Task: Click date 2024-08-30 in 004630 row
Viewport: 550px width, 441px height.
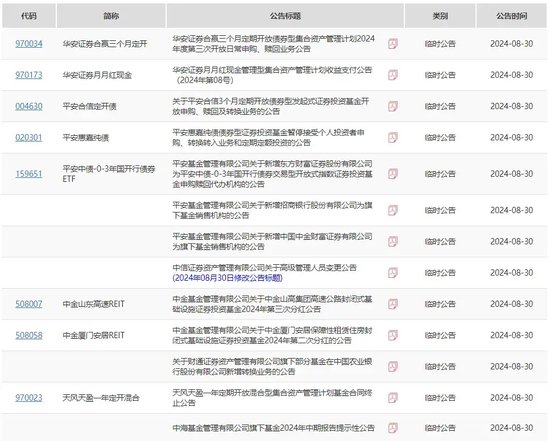Action: point(511,106)
